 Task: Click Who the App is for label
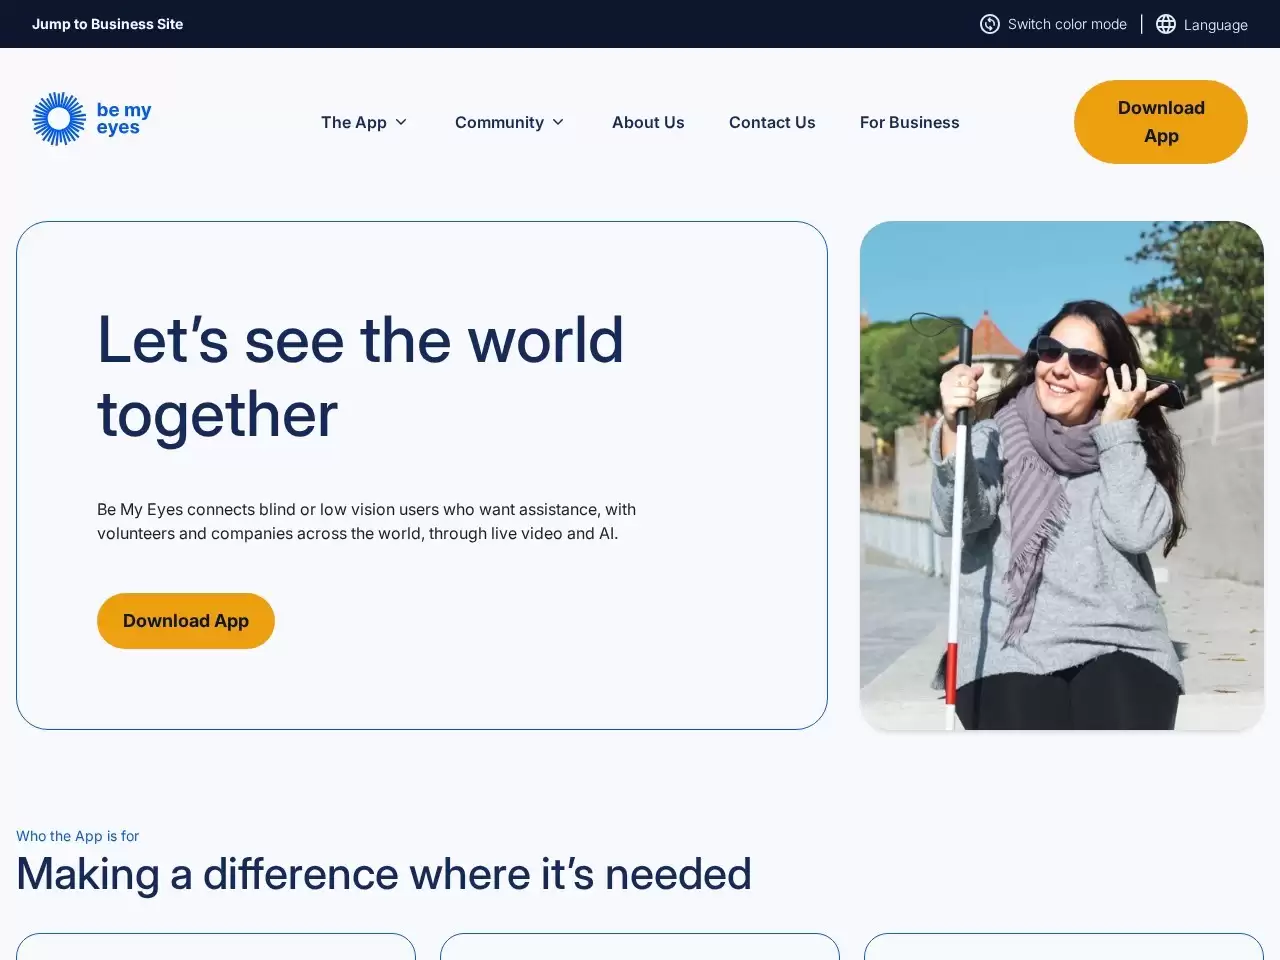point(77,836)
